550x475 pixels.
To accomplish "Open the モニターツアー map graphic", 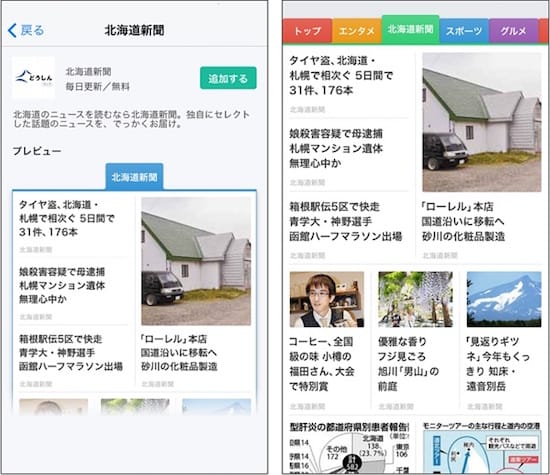I will click(x=482, y=447).
